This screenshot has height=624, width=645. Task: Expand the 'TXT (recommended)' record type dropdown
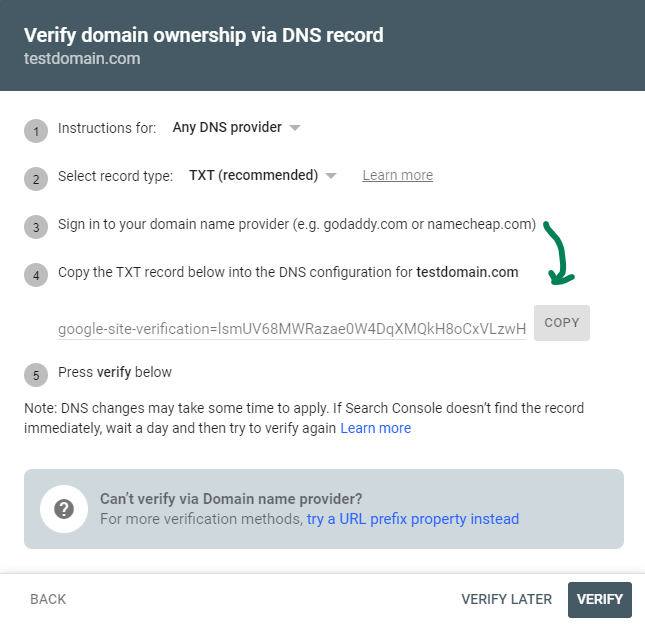click(262, 176)
